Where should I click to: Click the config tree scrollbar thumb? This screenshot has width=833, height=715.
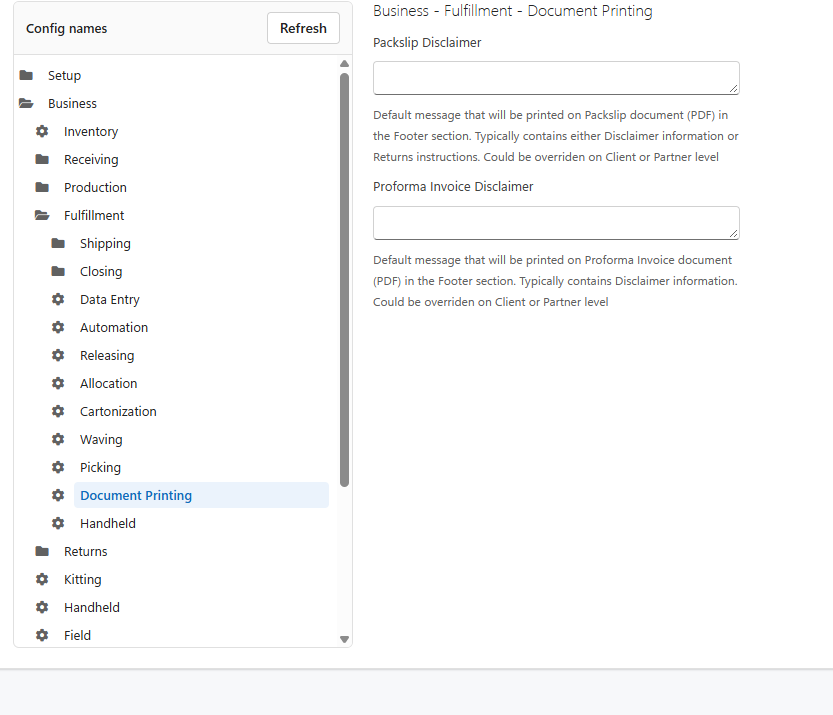click(344, 280)
